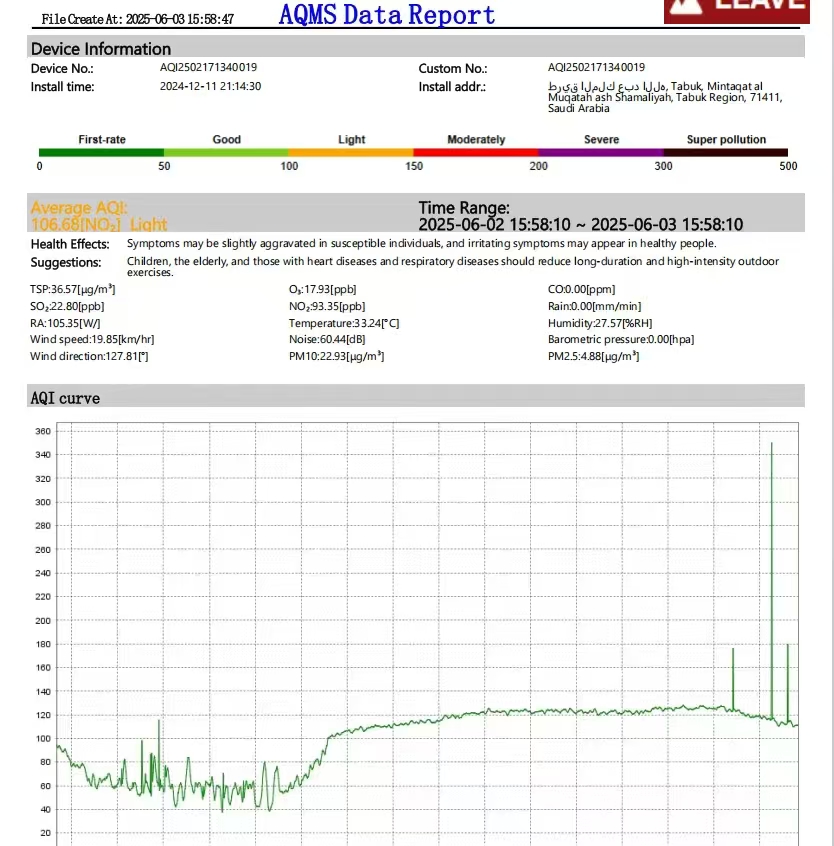This screenshot has height=846, width=834.
Task: Click the light green Good scale bar
Action: point(226,152)
